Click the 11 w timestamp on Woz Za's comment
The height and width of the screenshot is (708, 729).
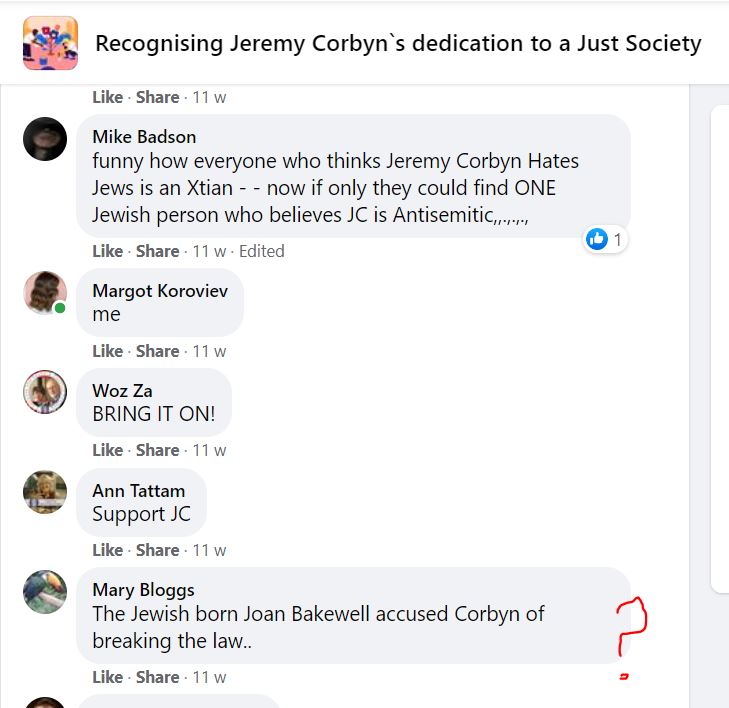click(210, 450)
